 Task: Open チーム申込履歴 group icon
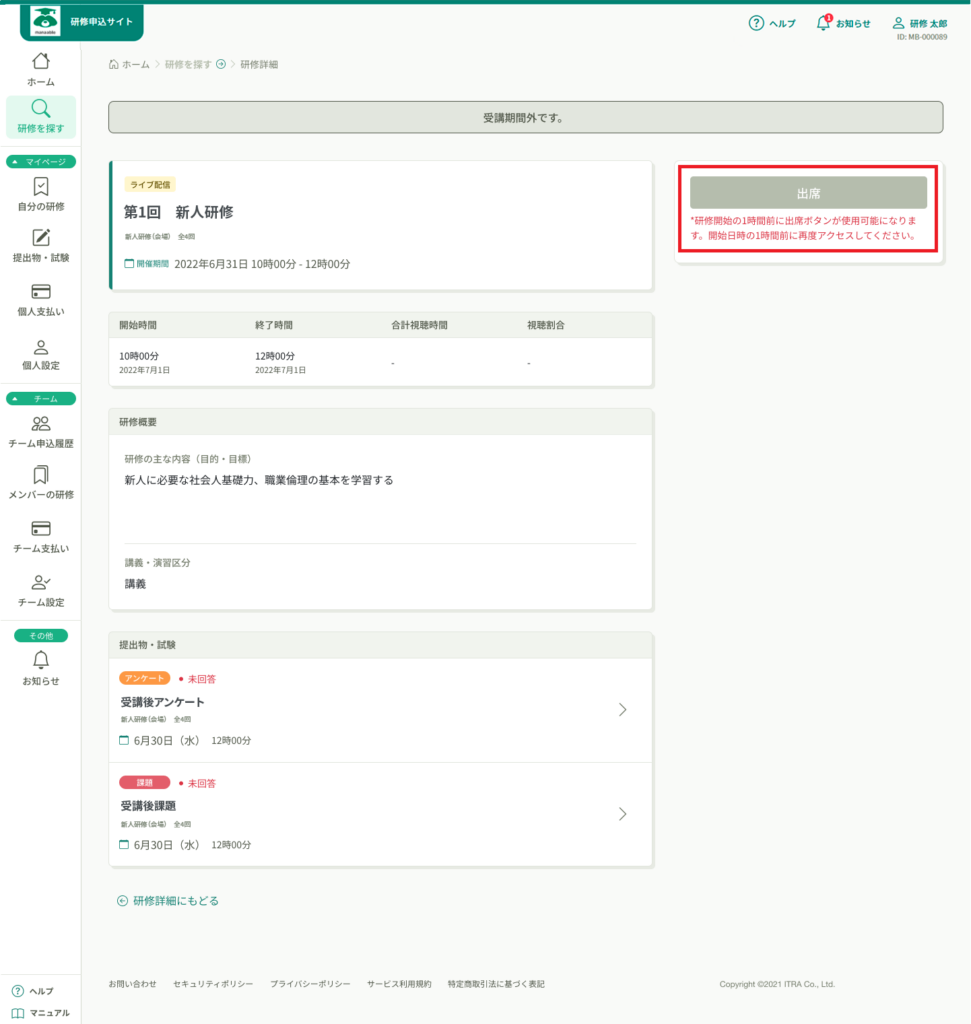(x=41, y=423)
